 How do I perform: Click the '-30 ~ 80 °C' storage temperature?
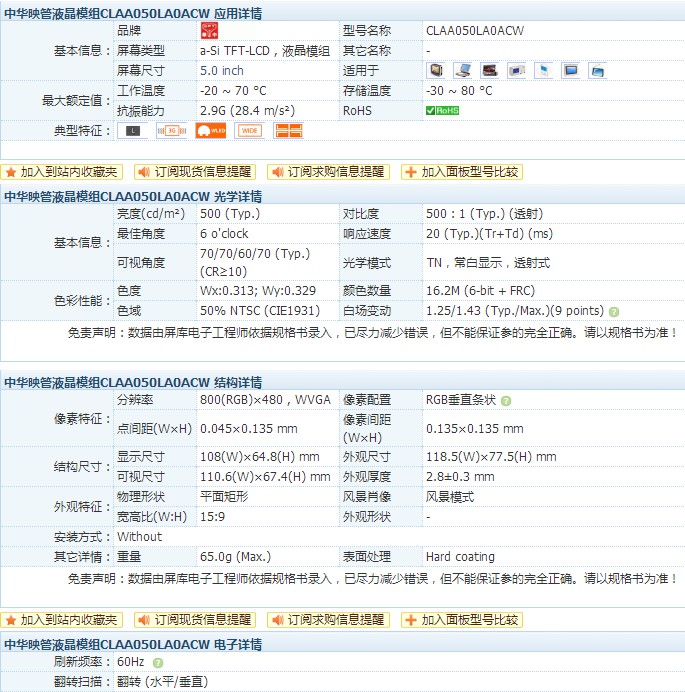click(x=459, y=90)
